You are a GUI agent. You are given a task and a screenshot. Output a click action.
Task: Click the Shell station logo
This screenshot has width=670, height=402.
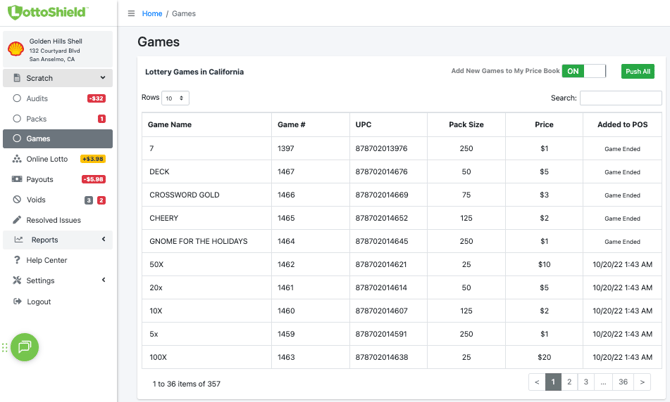[16, 49]
